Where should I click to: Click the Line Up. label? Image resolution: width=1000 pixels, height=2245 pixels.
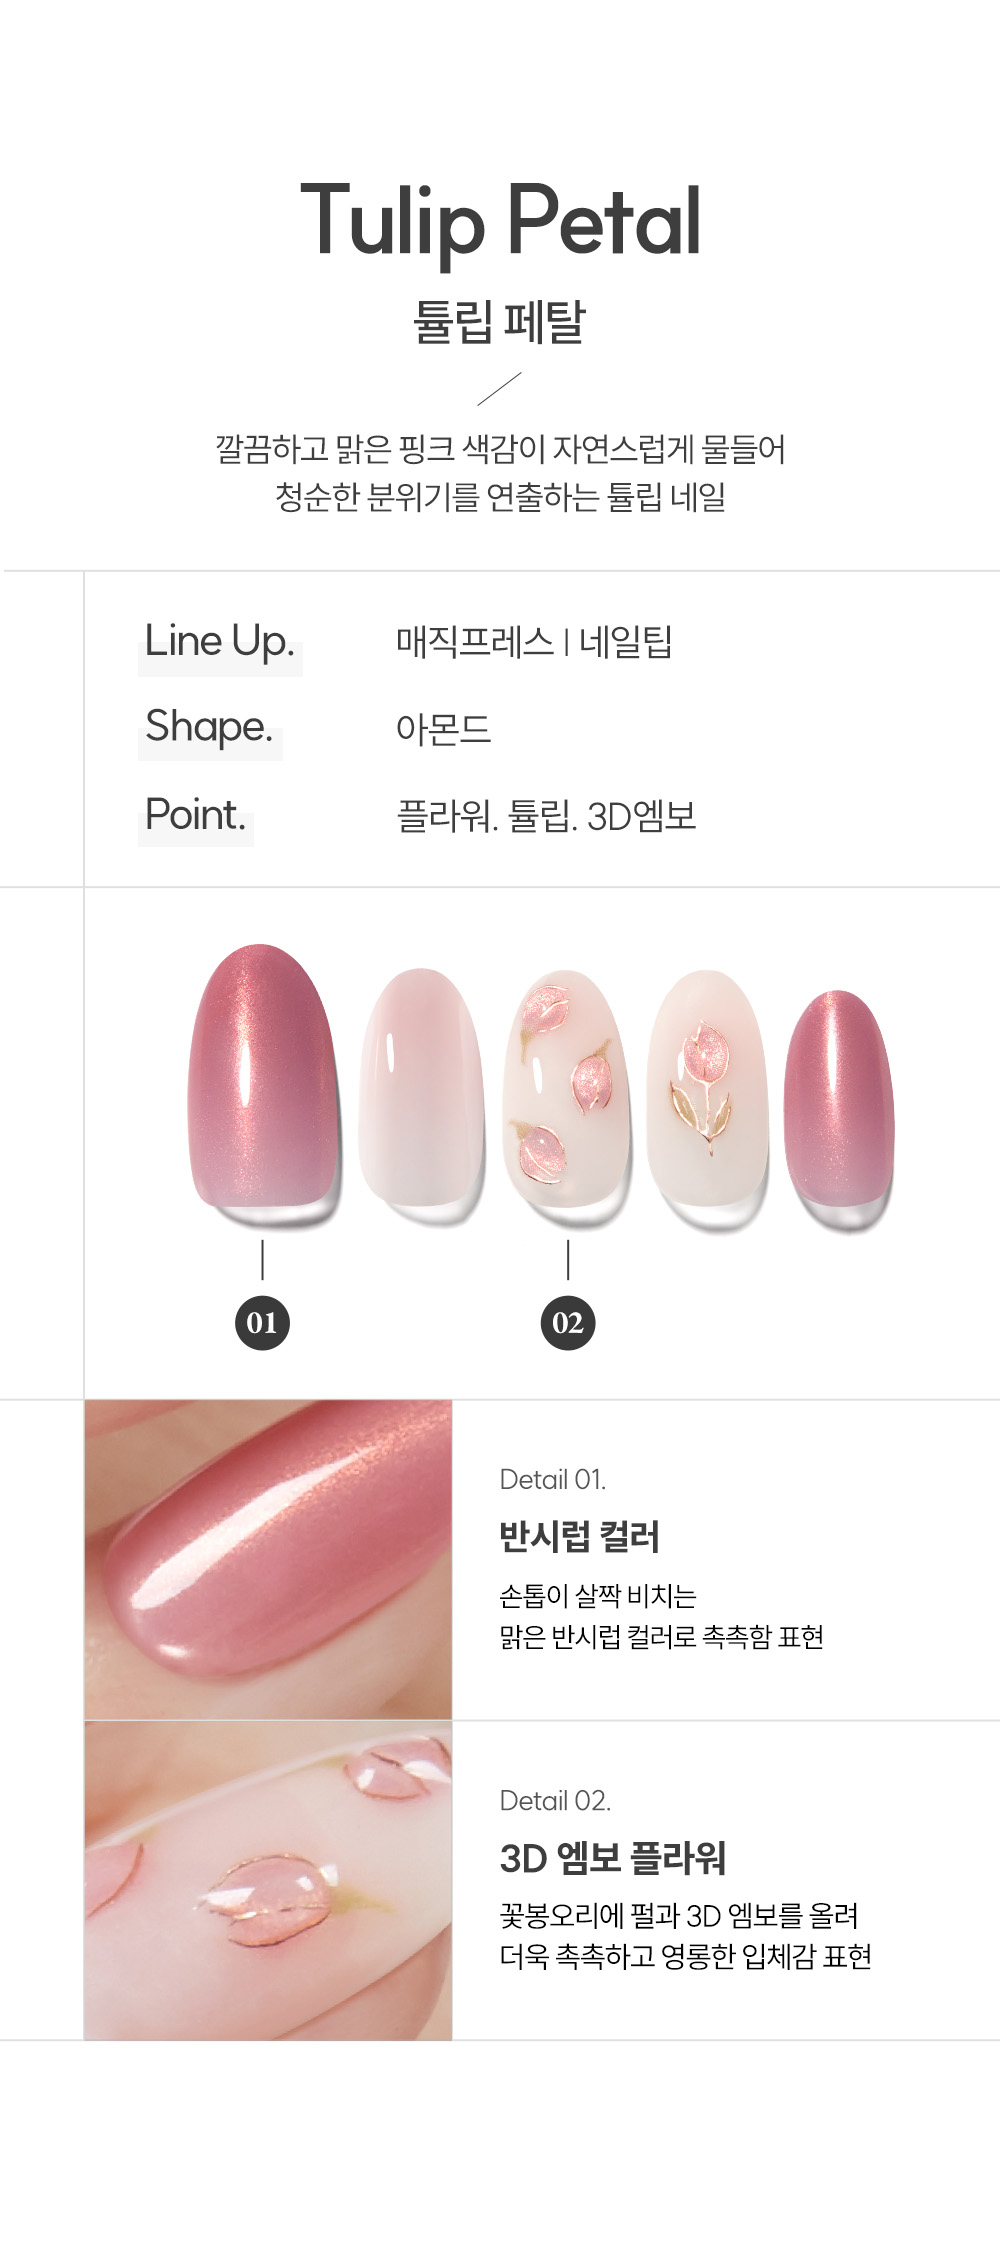220,642
